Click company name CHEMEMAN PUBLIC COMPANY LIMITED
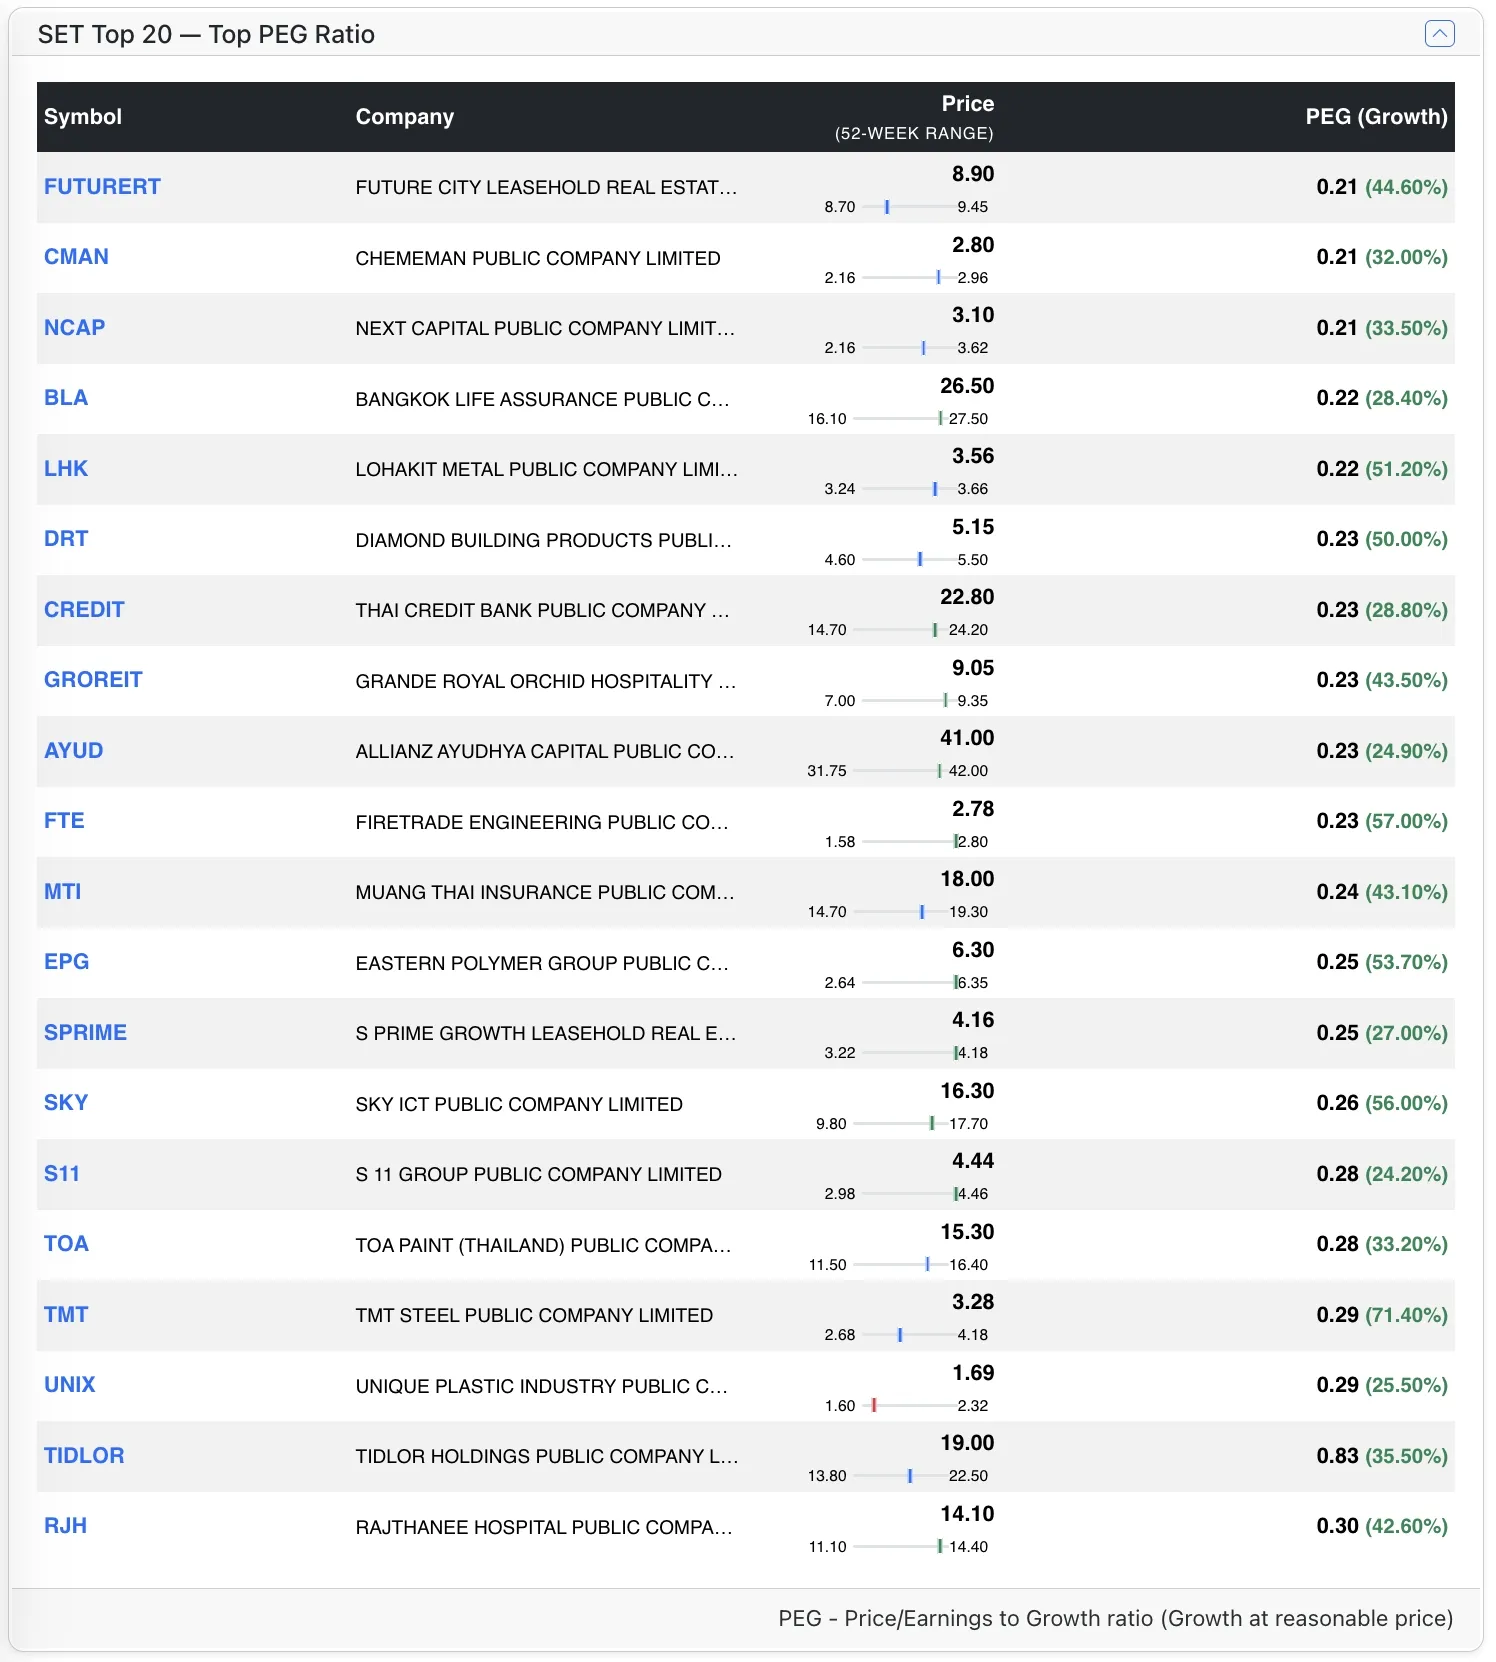This screenshot has height=1662, width=1496. pyautogui.click(x=538, y=258)
